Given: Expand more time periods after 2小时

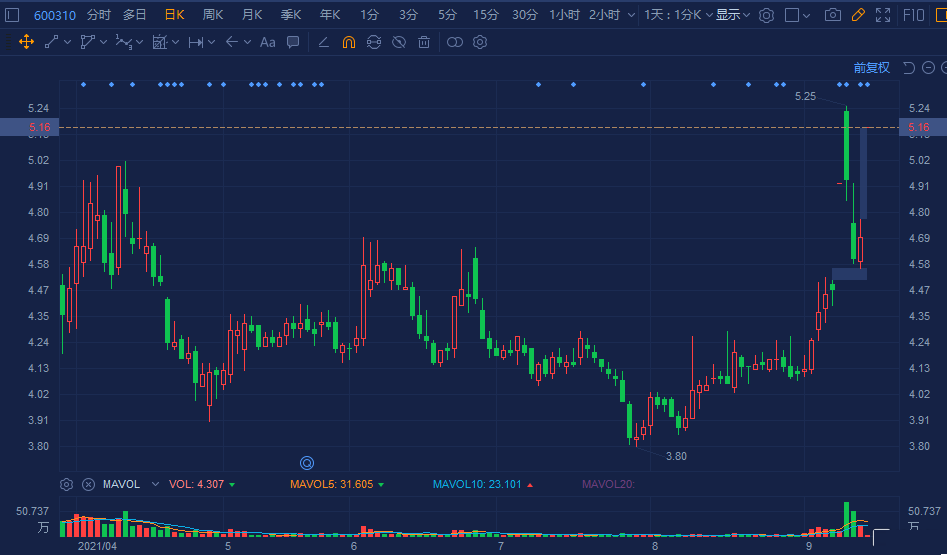Looking at the screenshot, I should [x=631, y=15].
